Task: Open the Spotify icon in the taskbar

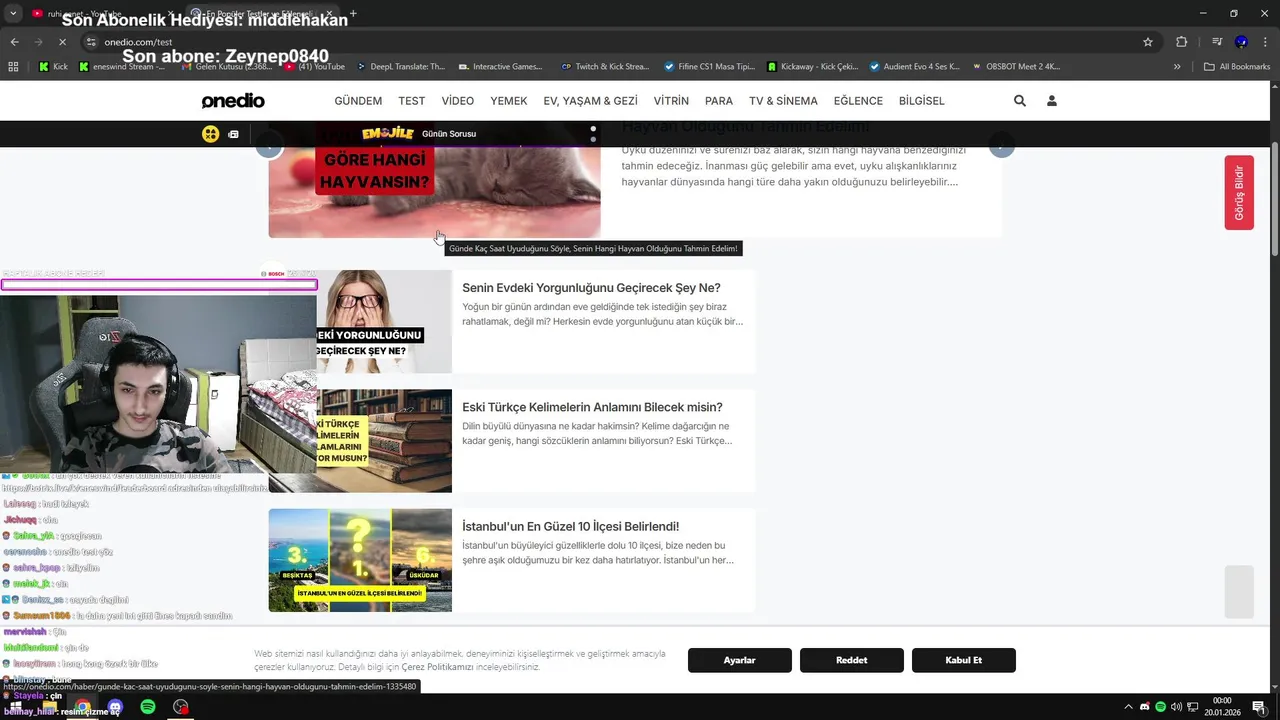Action: pos(148,707)
